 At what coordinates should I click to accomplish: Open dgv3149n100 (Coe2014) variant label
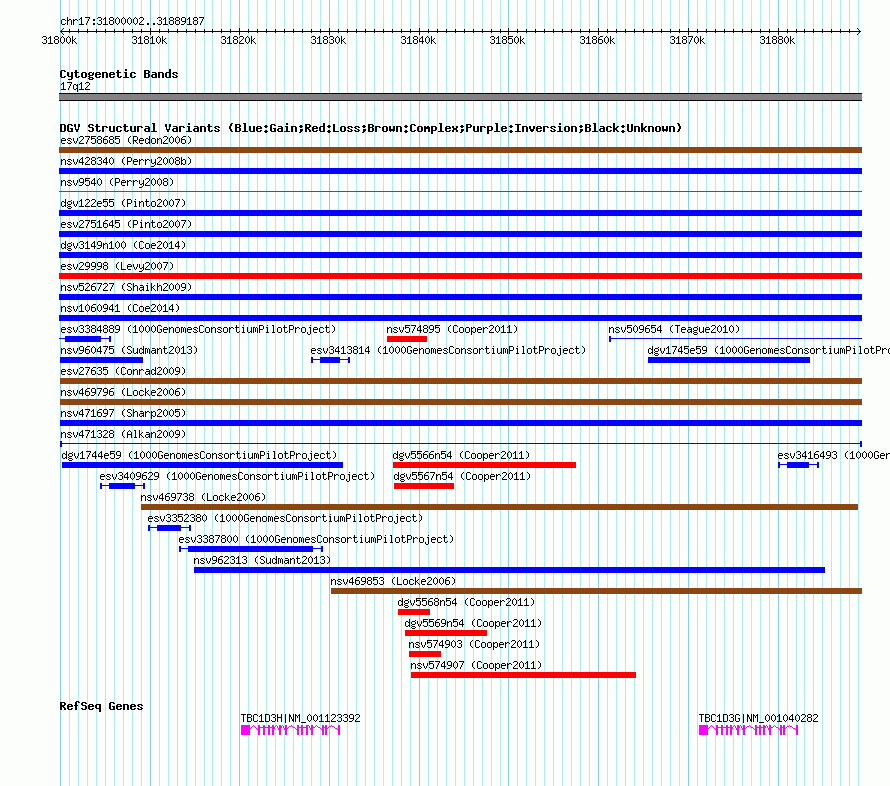pyautogui.click(x=123, y=245)
